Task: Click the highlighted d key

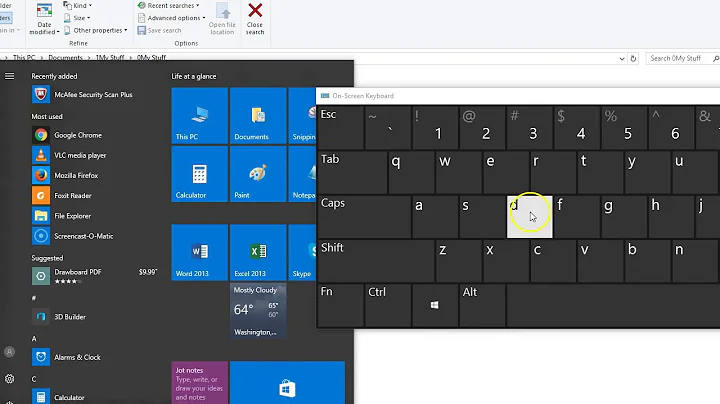Action: [529, 217]
